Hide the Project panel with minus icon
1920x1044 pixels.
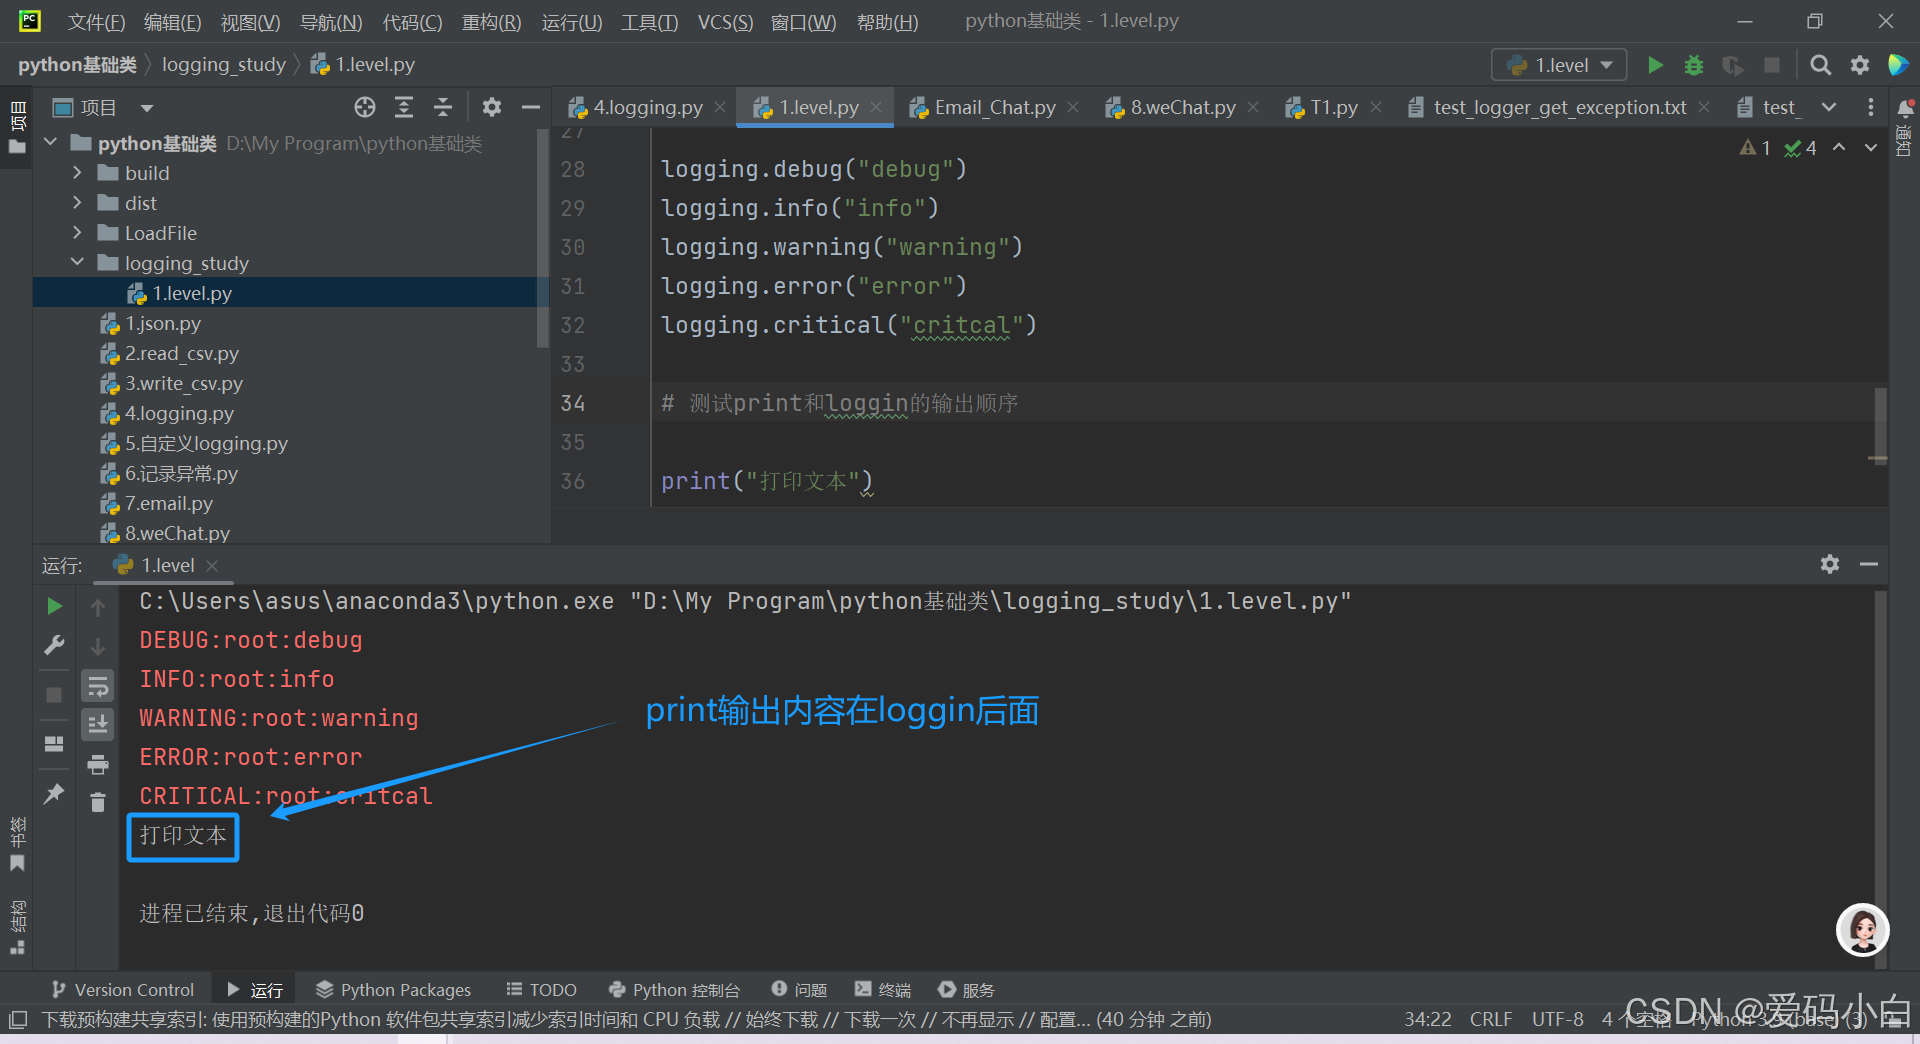click(531, 107)
